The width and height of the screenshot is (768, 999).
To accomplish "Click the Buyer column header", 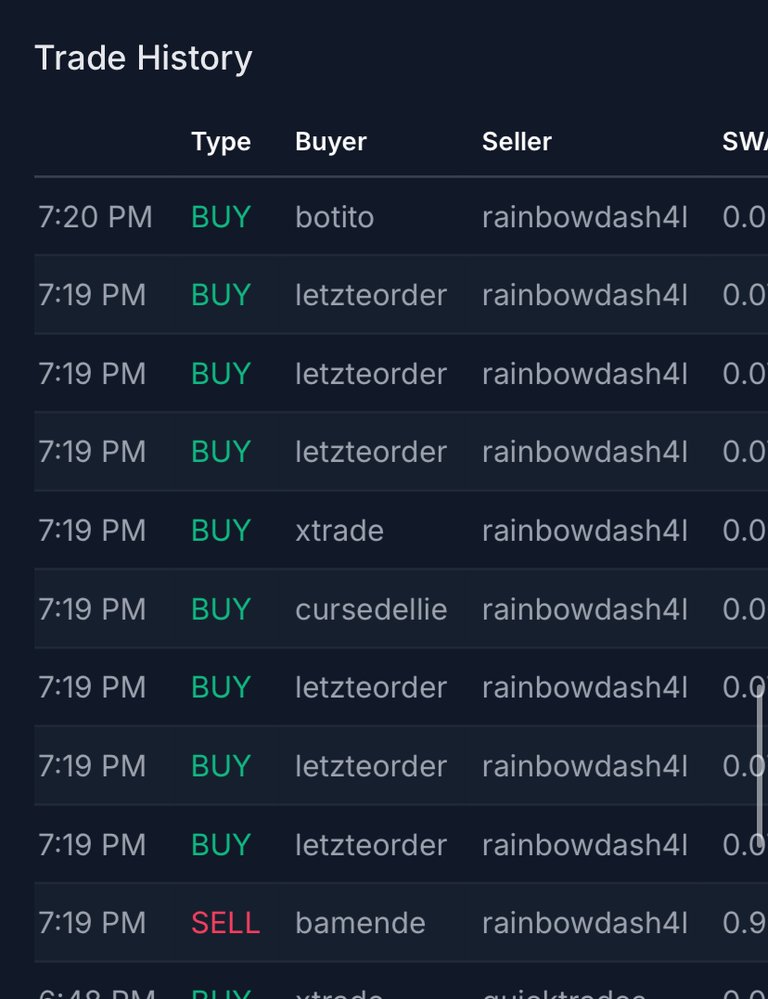I will 331,142.
